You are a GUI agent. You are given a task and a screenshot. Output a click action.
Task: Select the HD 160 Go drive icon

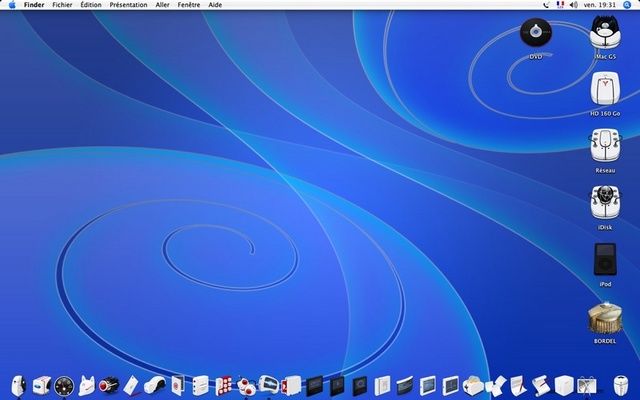(605, 89)
